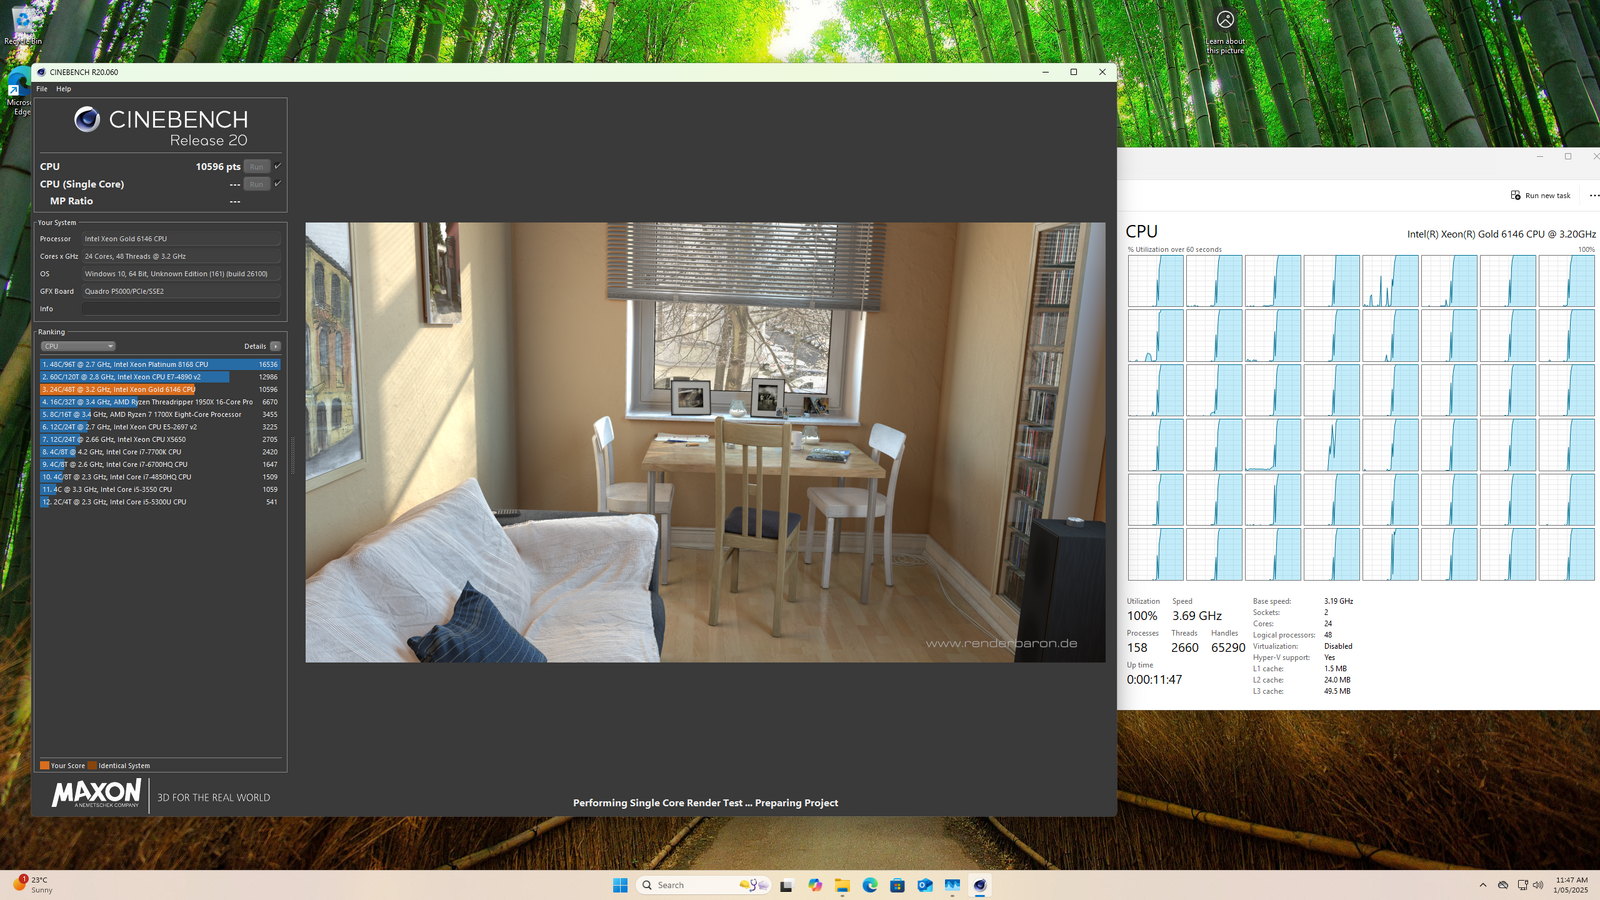Select rank 12 Core i5-5300U row
The image size is (1600, 900).
click(160, 502)
